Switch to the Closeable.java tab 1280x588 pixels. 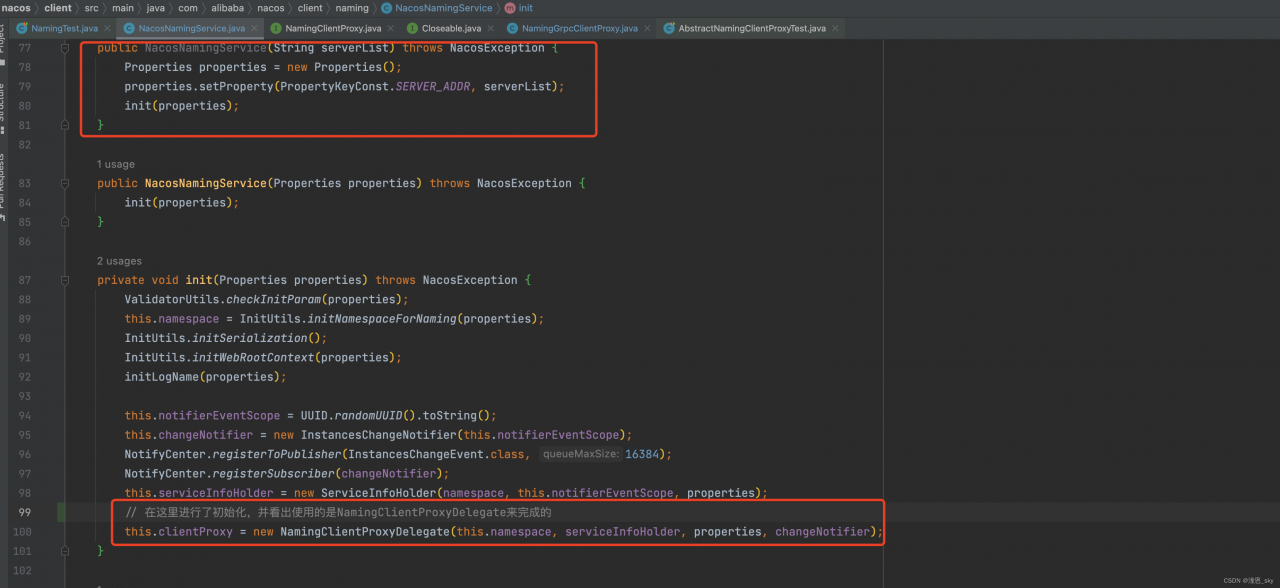451,28
